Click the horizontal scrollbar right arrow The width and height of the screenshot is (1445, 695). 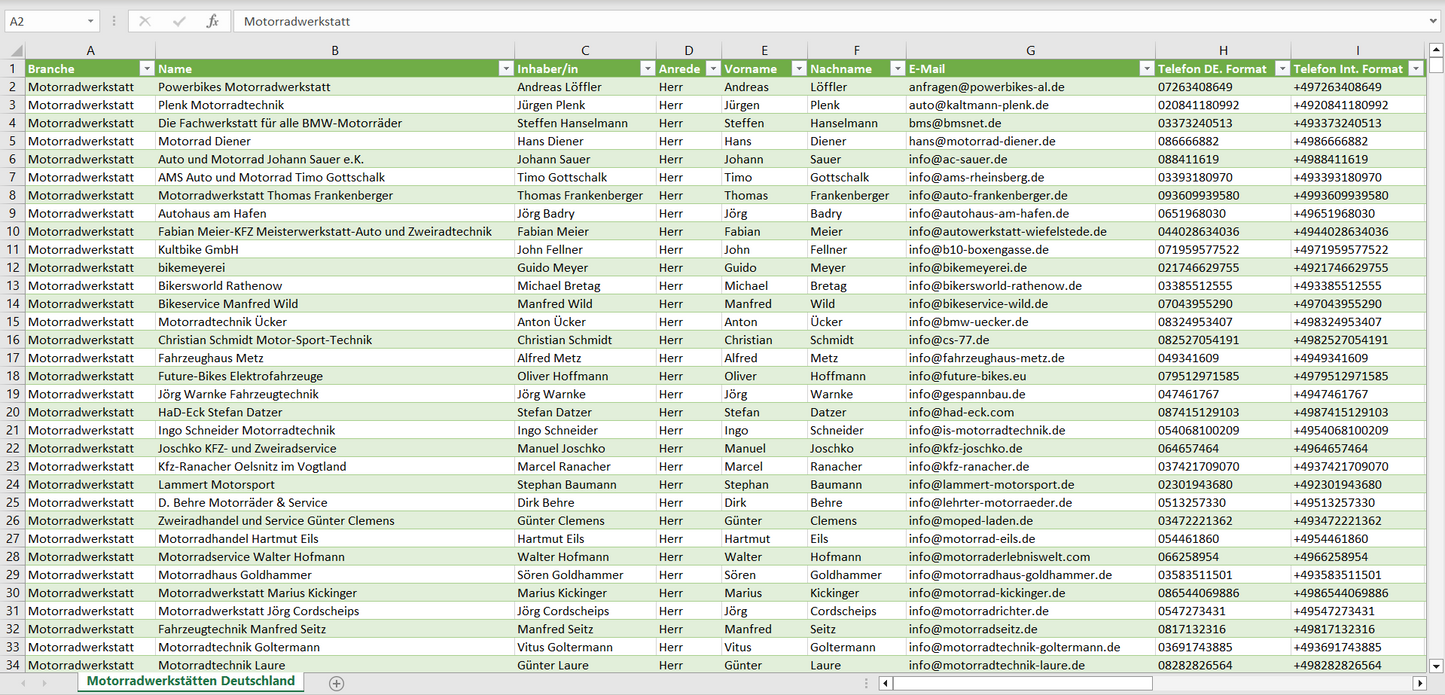coord(1419,683)
